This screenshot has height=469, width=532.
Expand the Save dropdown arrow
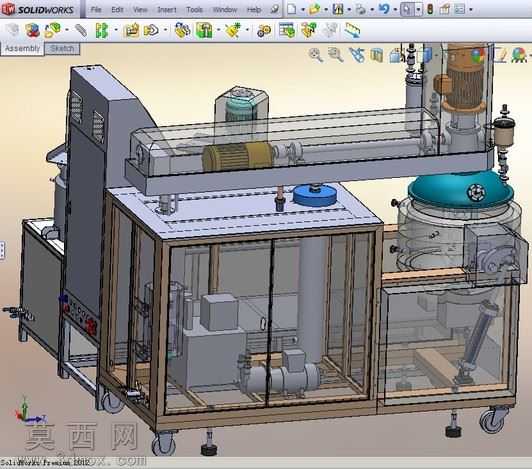(349, 10)
